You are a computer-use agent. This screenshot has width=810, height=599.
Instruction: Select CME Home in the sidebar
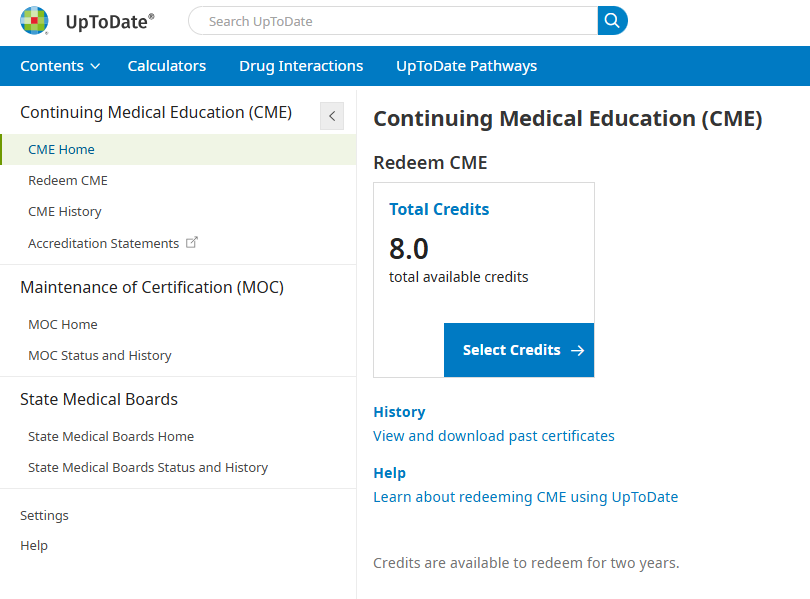(178, 150)
